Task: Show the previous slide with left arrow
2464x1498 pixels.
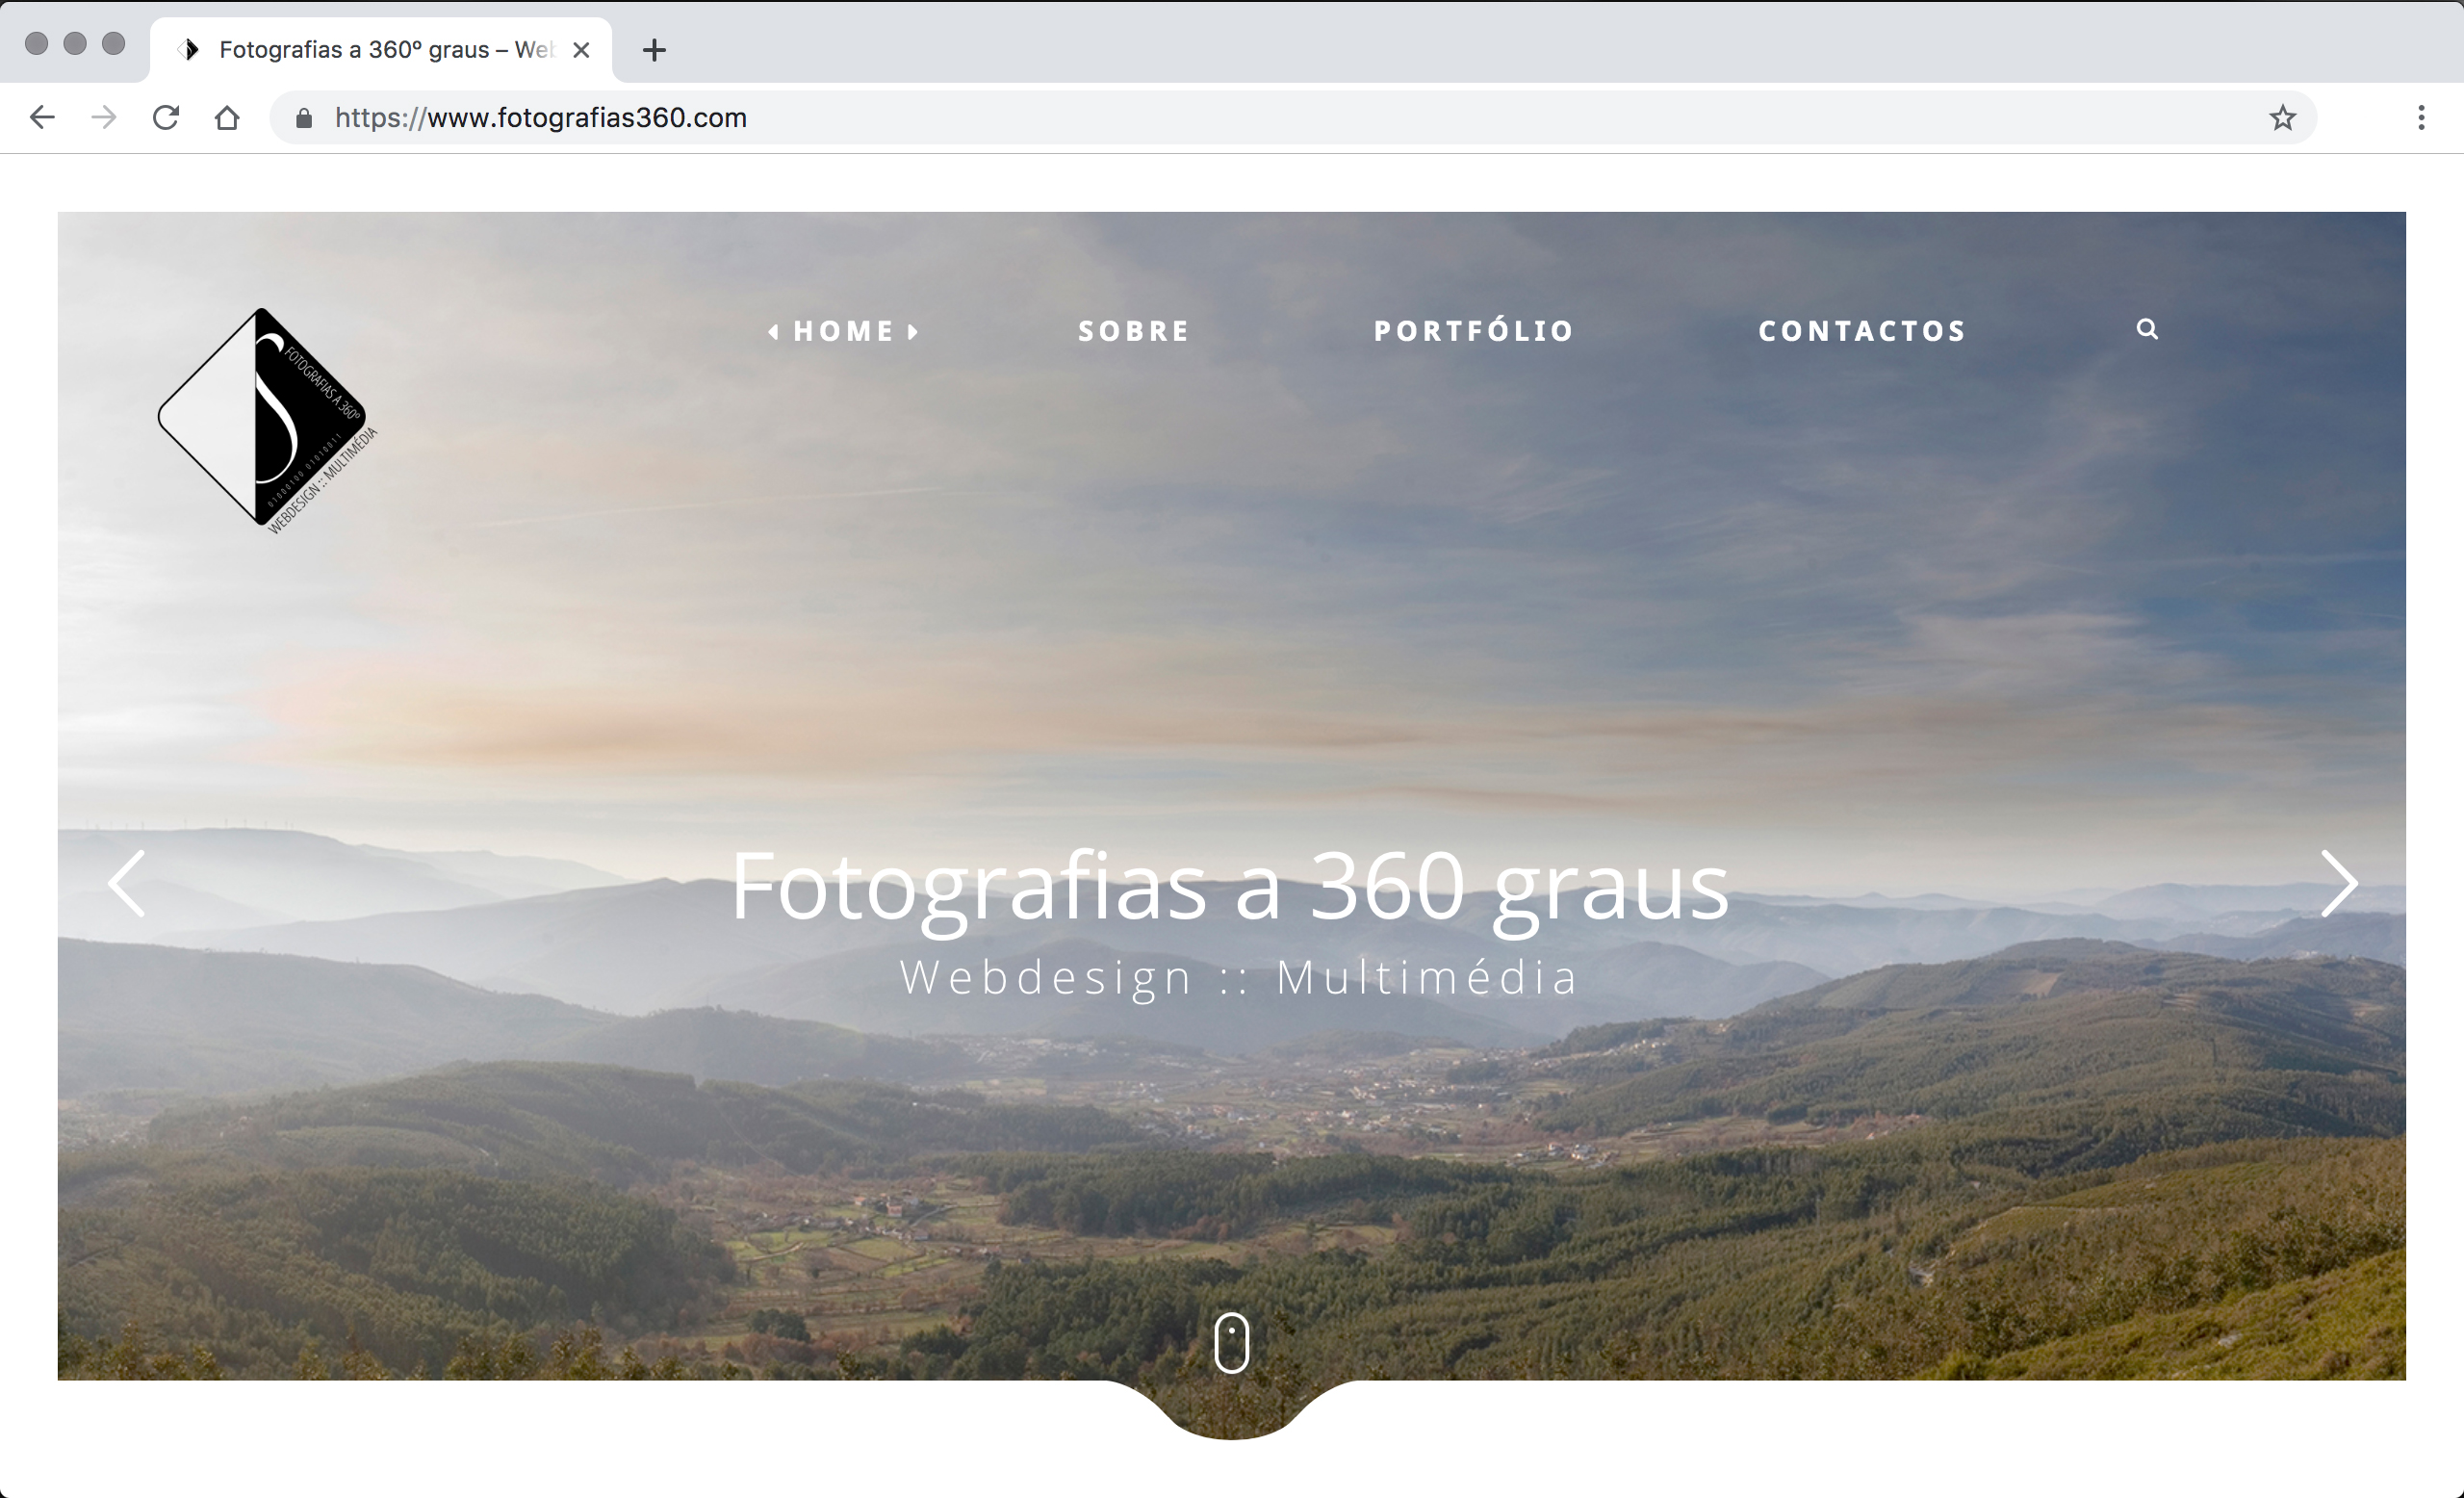Action: click(x=127, y=883)
